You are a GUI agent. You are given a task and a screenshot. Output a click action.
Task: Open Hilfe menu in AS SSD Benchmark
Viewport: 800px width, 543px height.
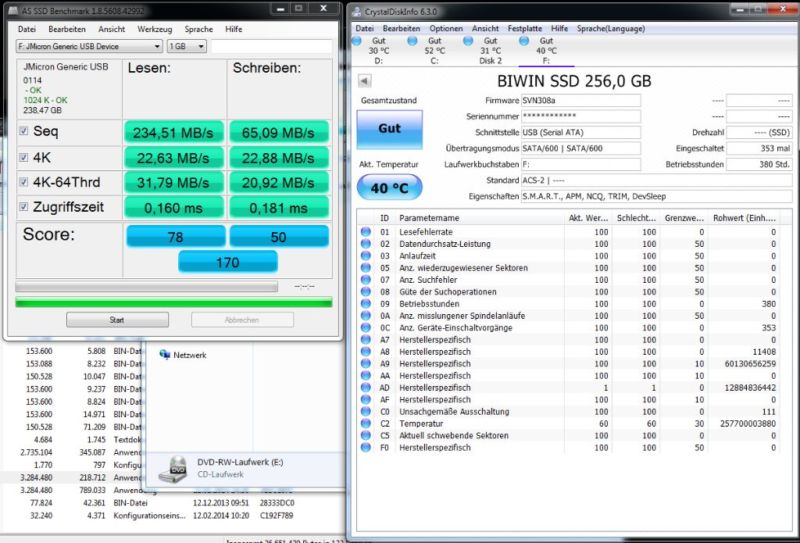[x=234, y=29]
